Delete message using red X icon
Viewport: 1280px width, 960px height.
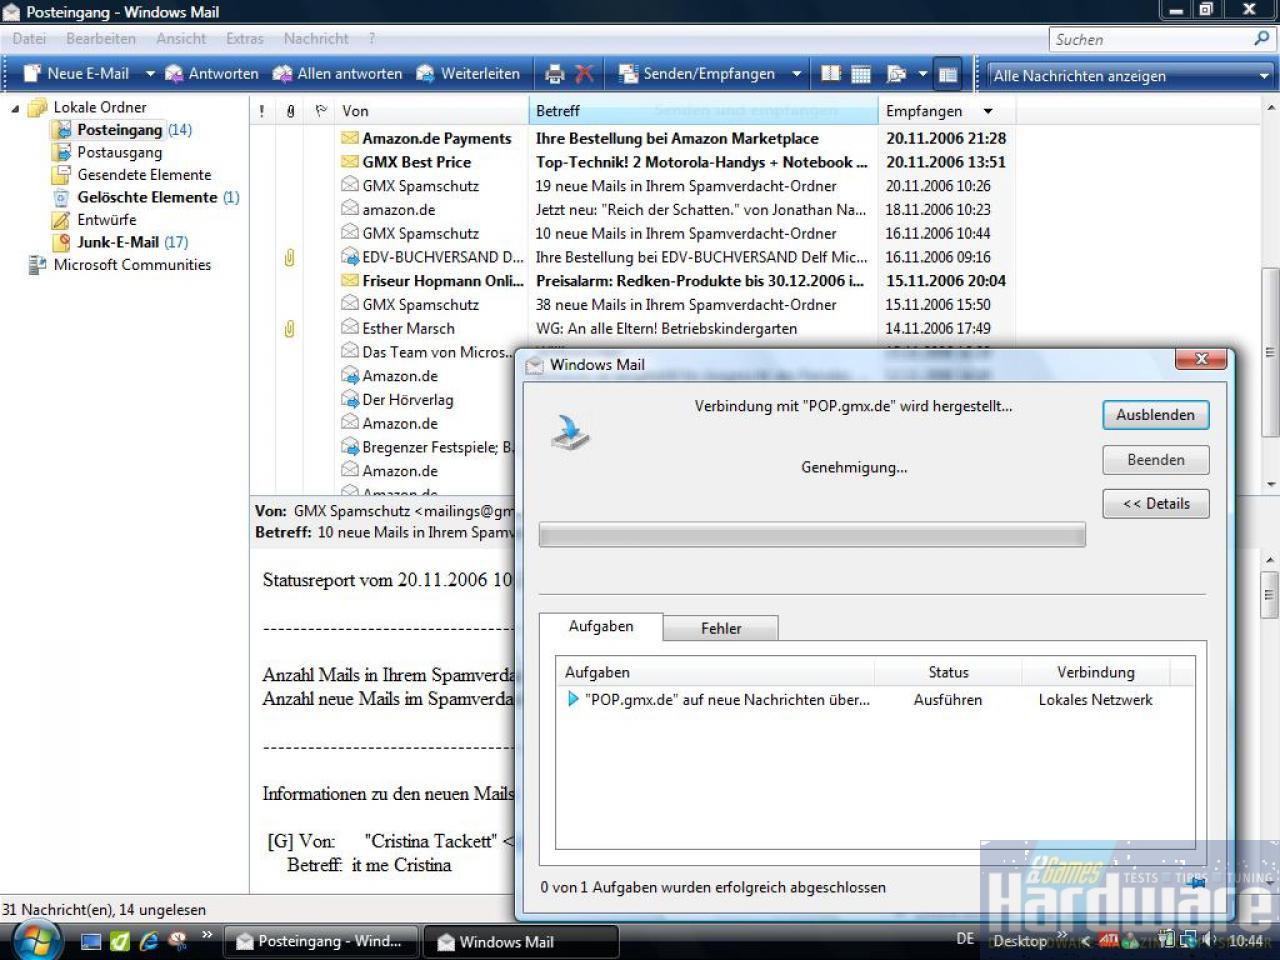pyautogui.click(x=585, y=74)
